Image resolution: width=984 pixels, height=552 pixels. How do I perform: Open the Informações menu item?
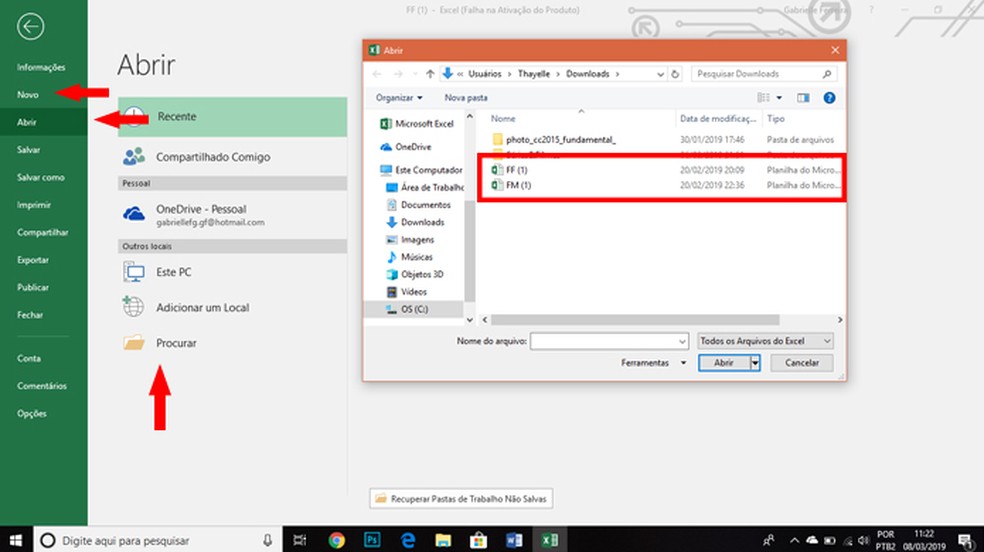point(41,67)
